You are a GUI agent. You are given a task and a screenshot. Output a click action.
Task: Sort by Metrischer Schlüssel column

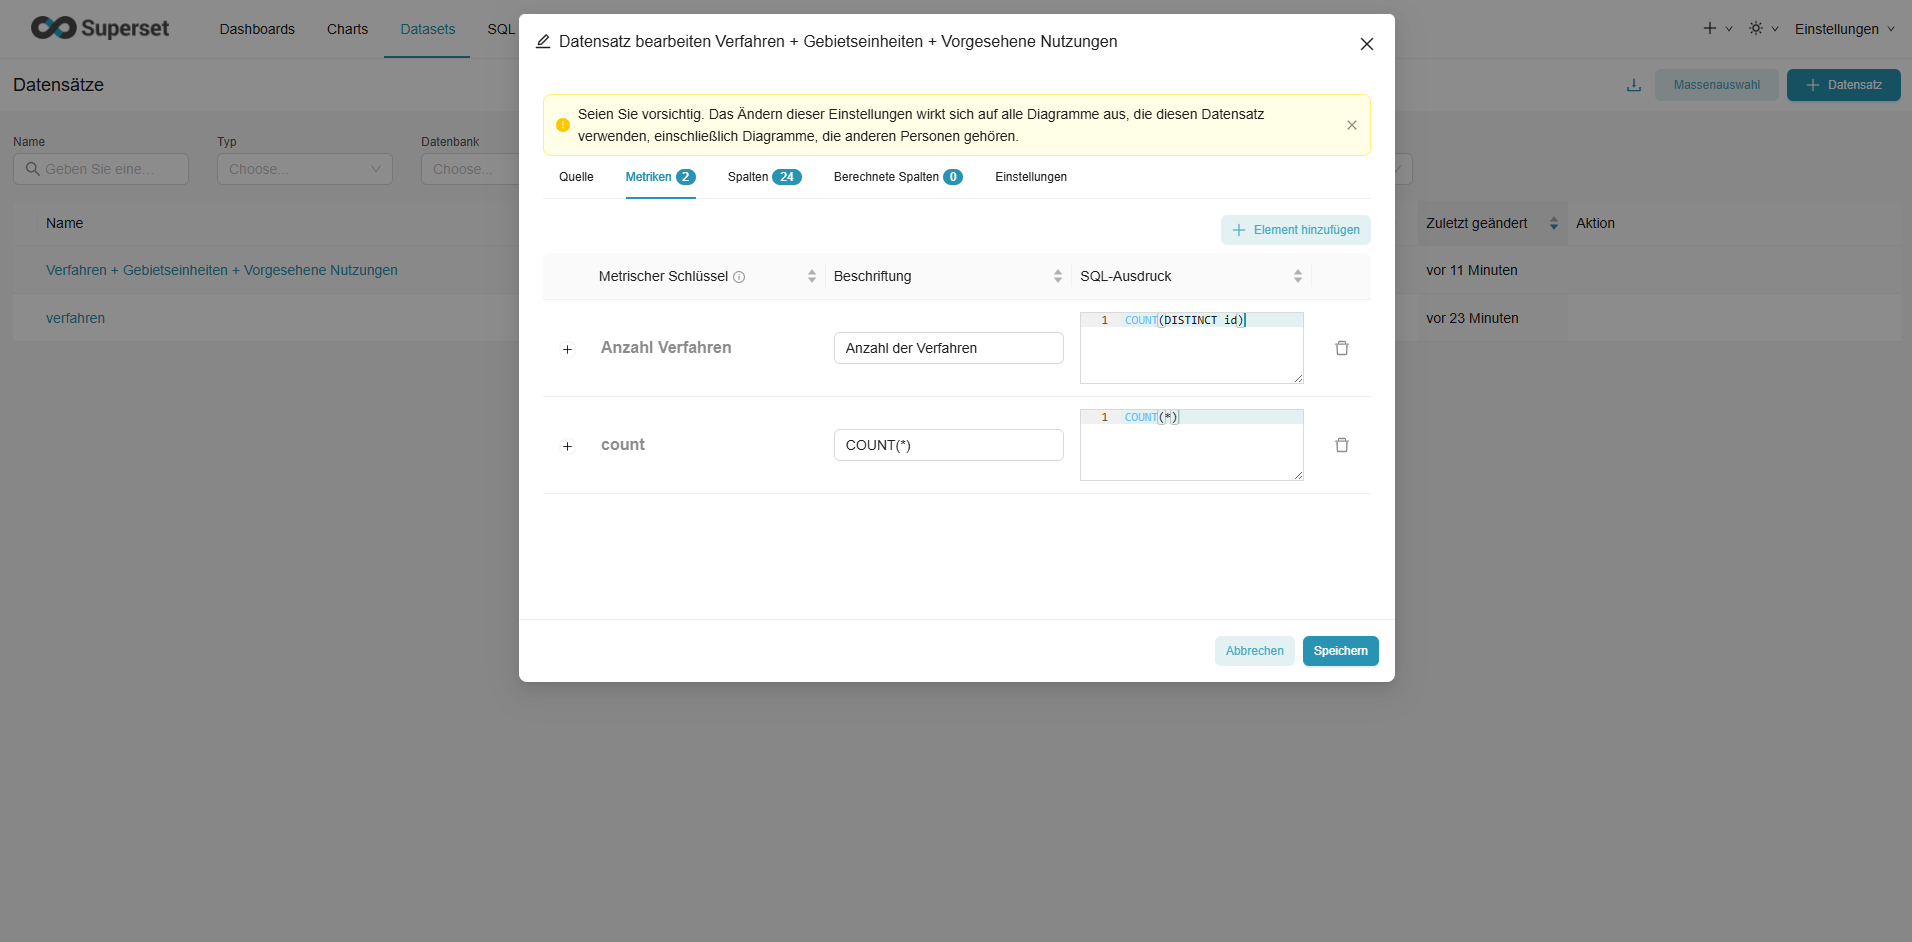coord(811,276)
